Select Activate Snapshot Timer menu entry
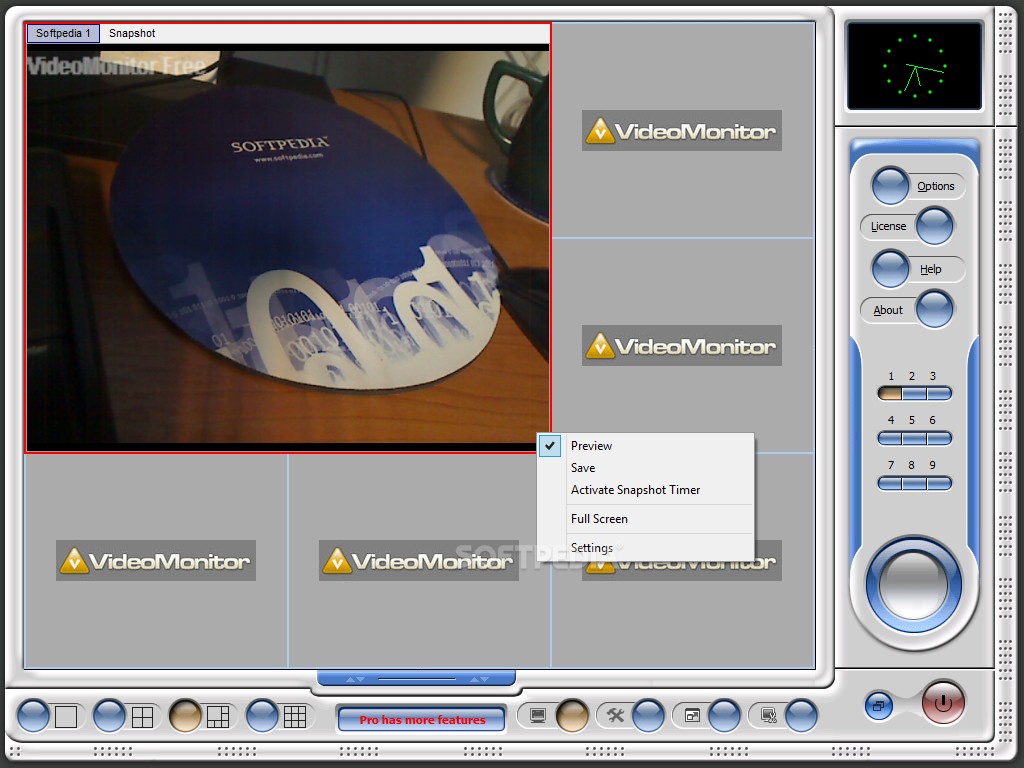This screenshot has width=1024, height=768. click(646, 490)
